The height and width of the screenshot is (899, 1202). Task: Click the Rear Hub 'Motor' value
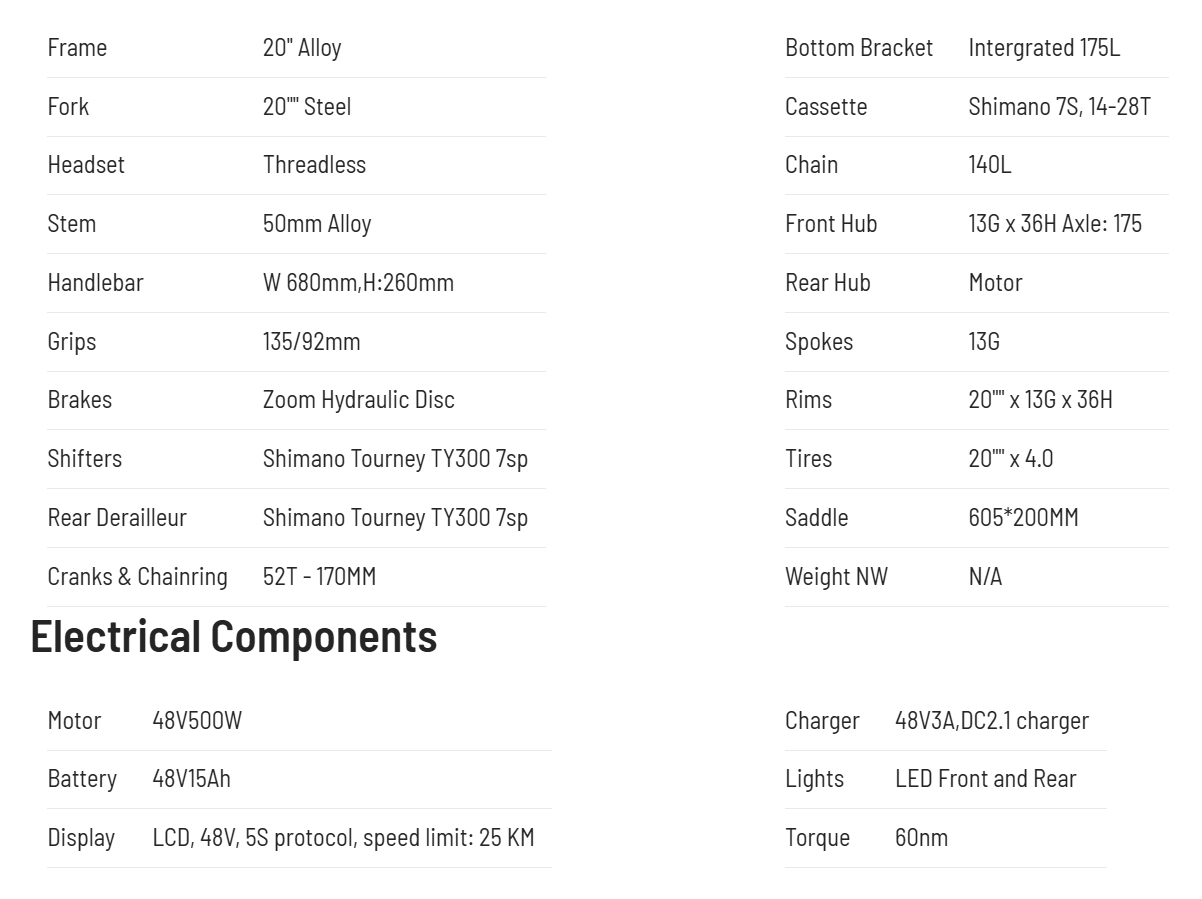click(995, 283)
